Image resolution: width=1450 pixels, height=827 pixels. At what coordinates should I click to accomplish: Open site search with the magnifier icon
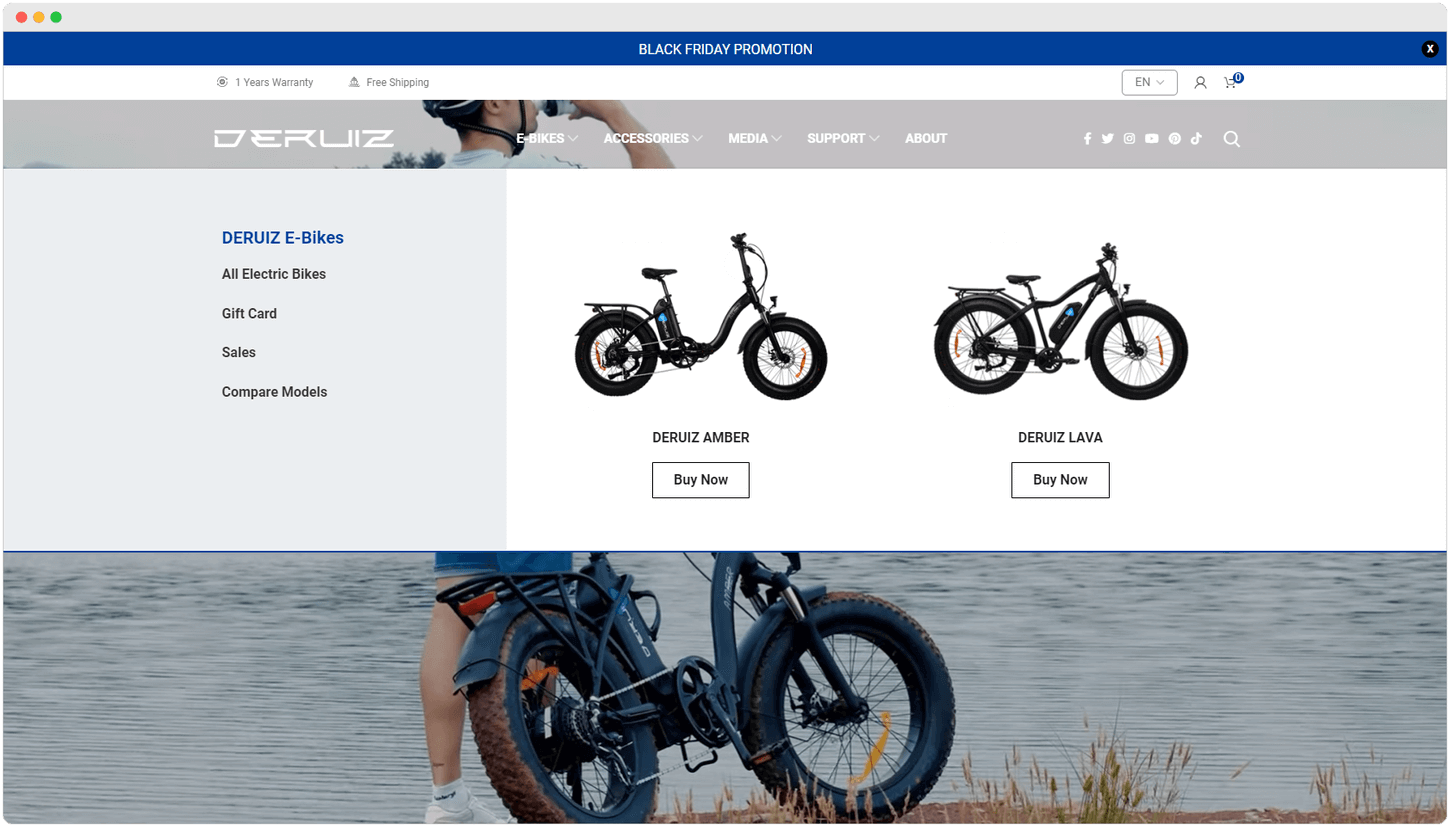[1232, 139]
